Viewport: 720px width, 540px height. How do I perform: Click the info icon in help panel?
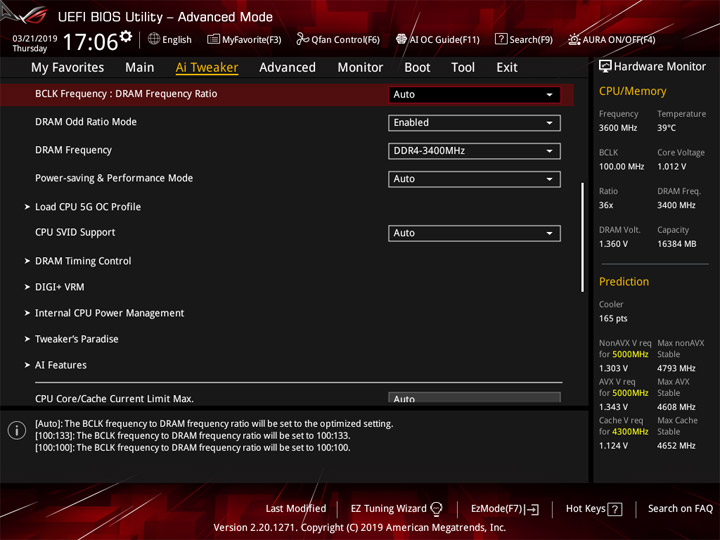coord(17,430)
